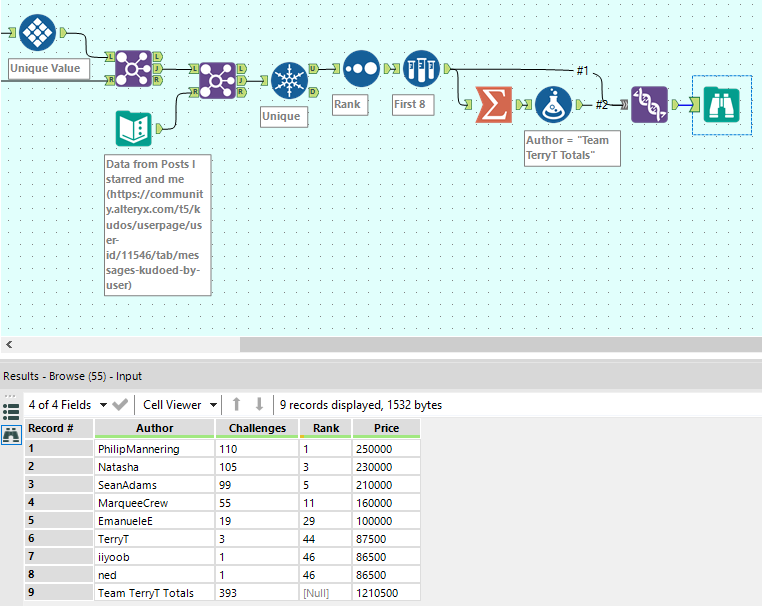This screenshot has width=762, height=606.
Task: Select the Unique snowflake tool
Action: 289,80
